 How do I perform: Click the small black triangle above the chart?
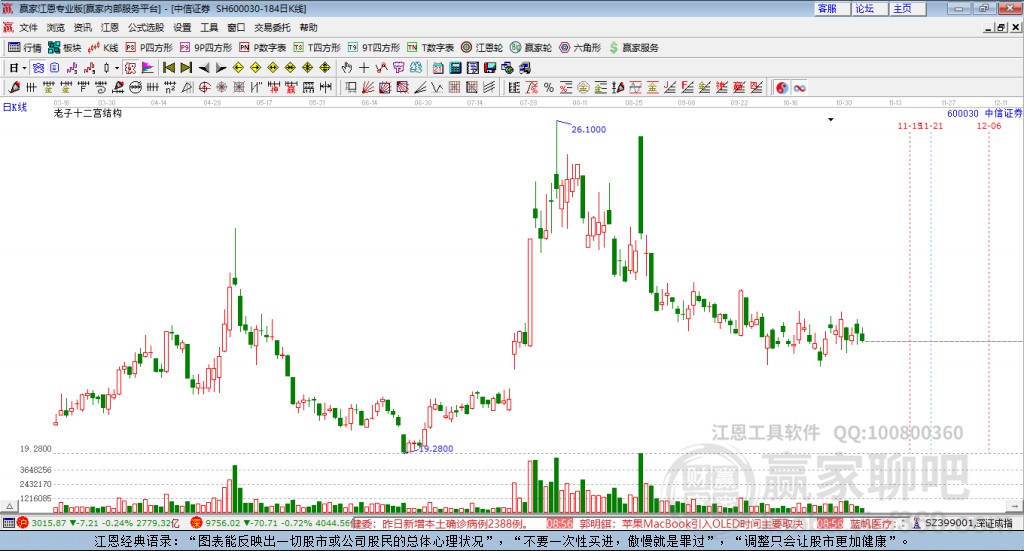pos(831,119)
